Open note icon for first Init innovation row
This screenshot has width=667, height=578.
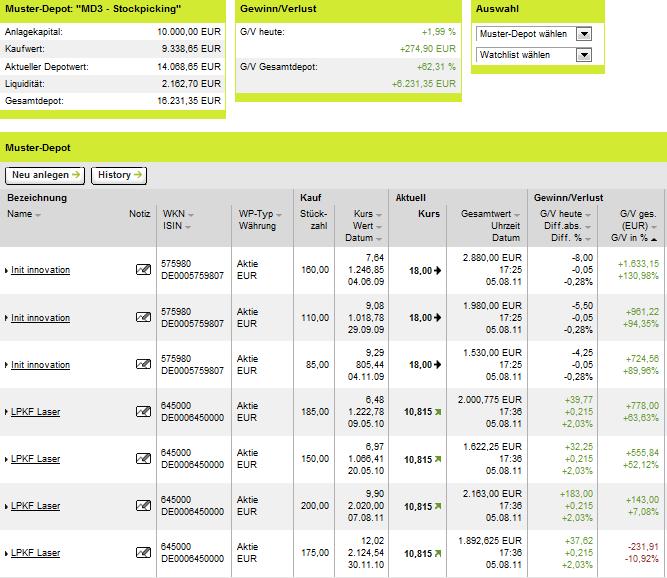pyautogui.click(x=143, y=270)
